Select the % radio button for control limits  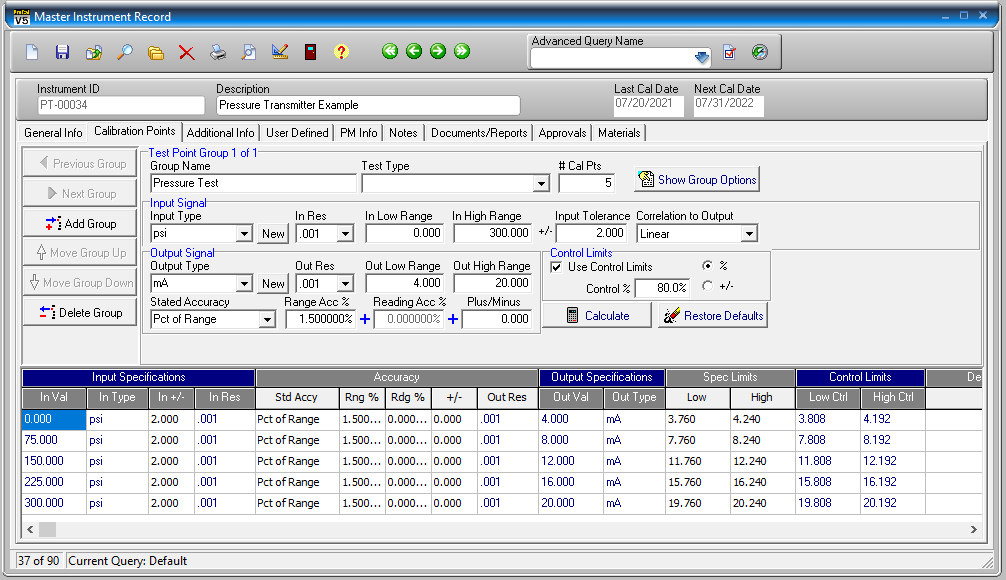[x=708, y=266]
